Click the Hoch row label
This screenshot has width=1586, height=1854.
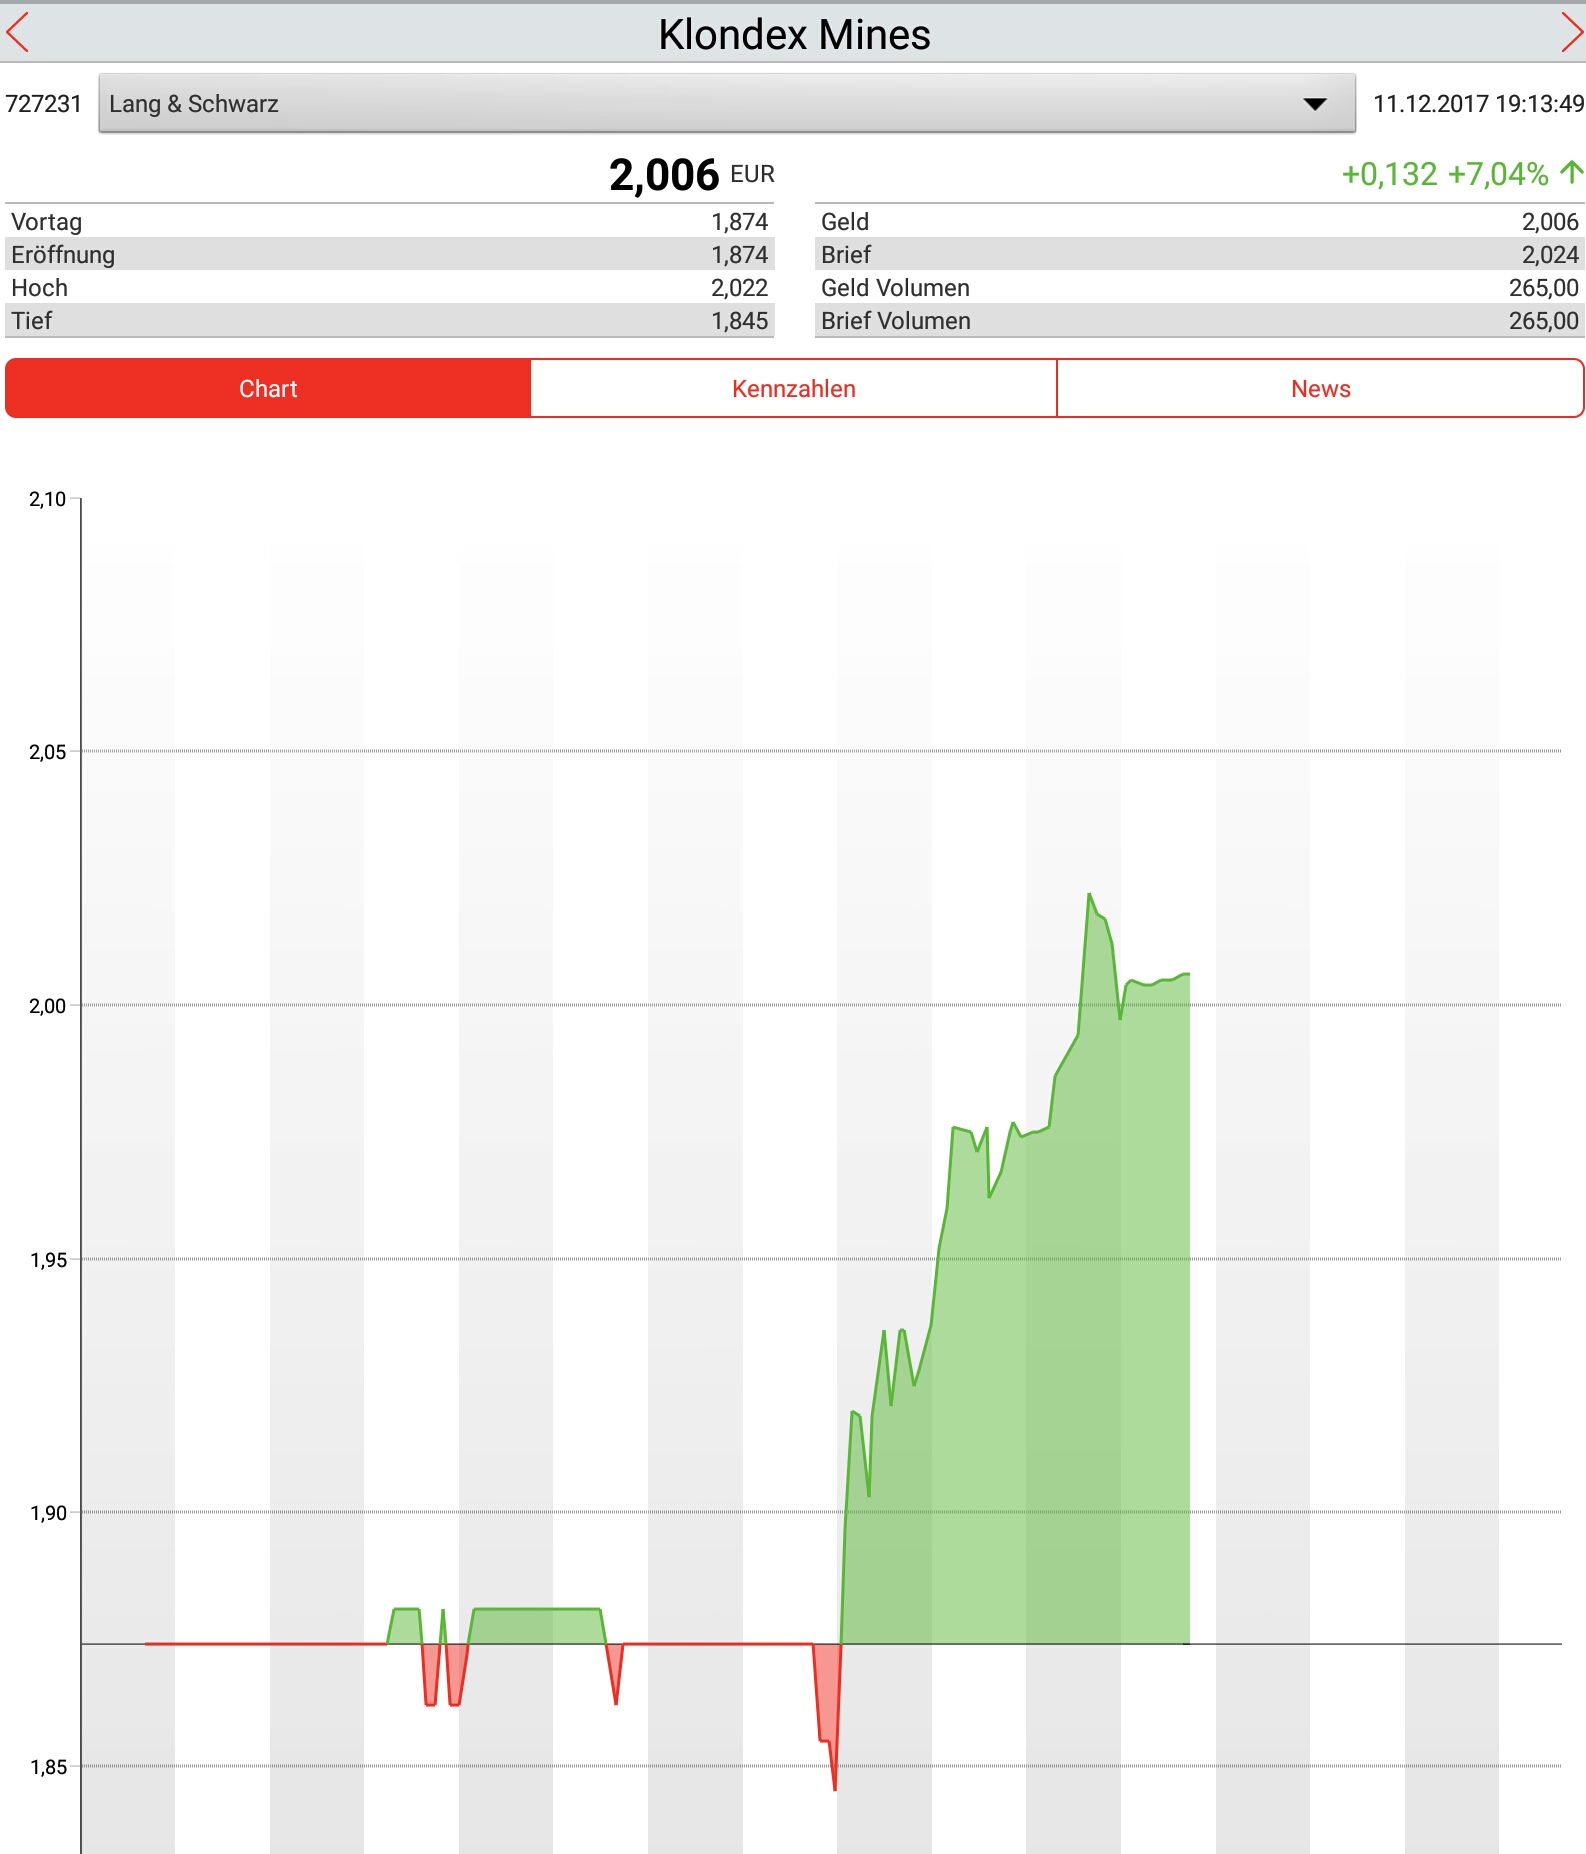point(39,288)
